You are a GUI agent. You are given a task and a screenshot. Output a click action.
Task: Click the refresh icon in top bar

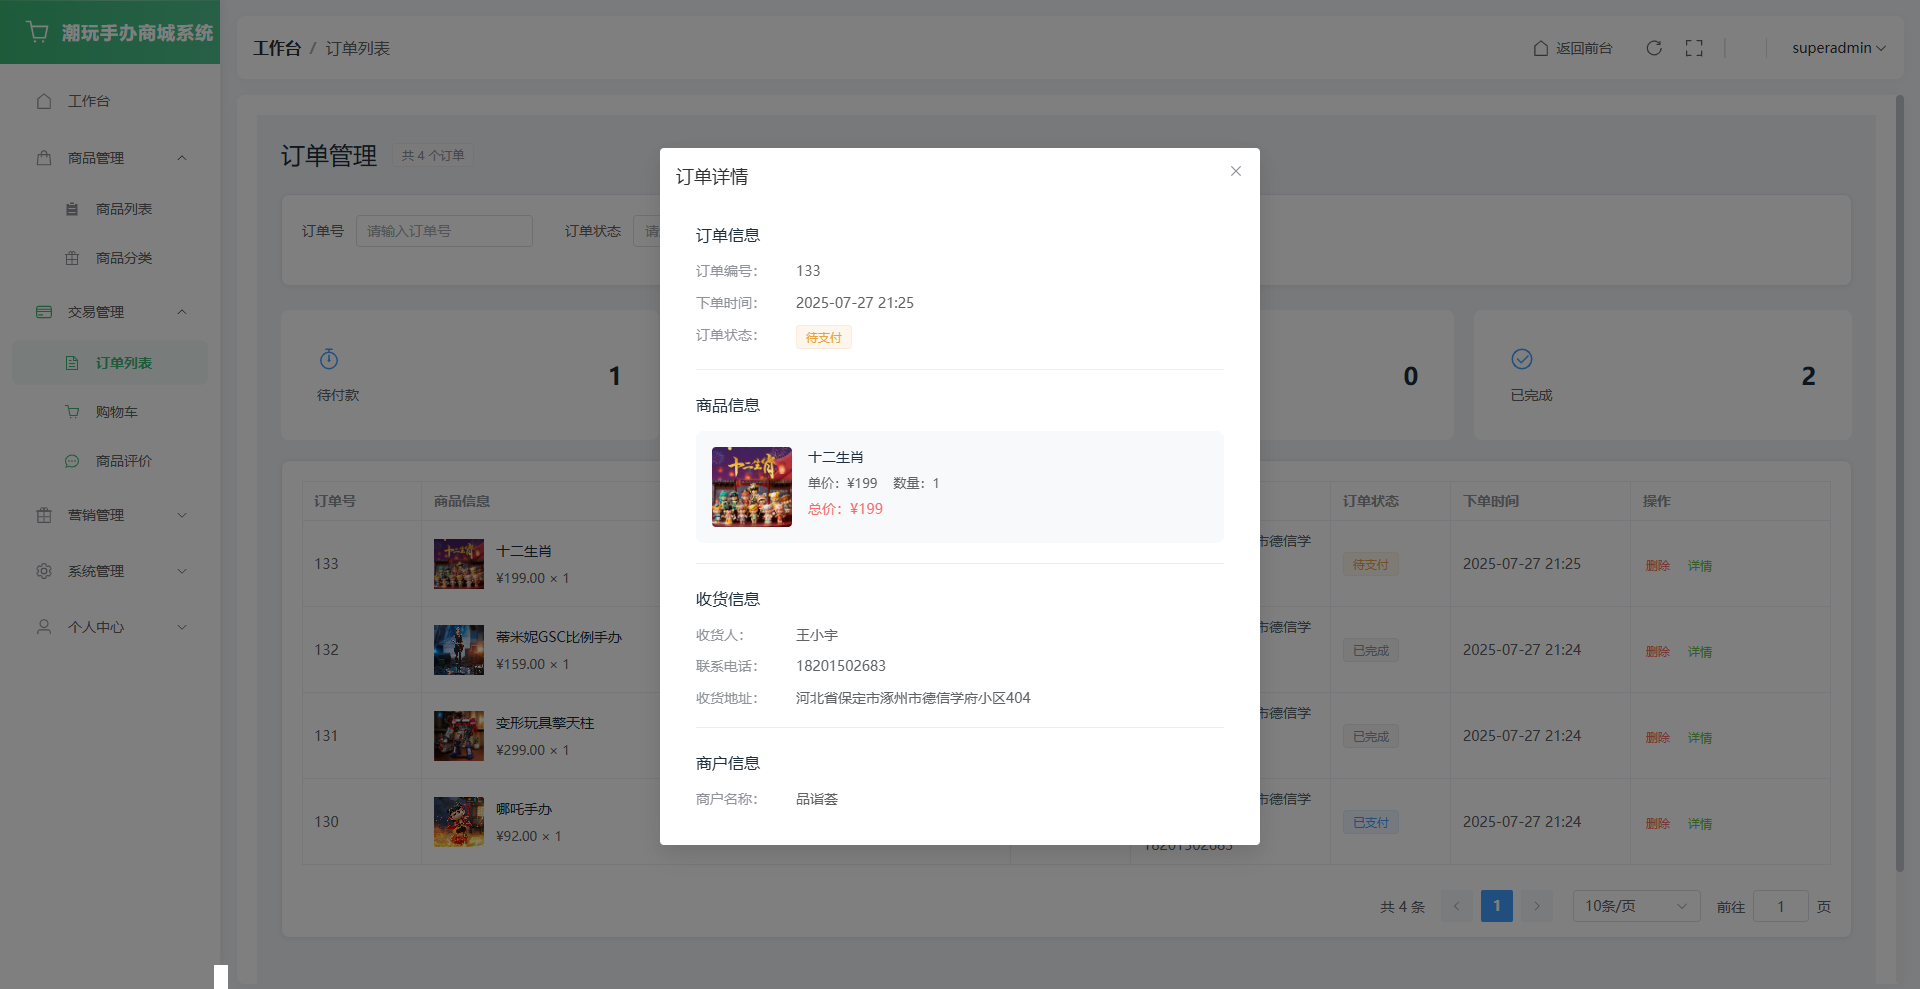point(1654,48)
